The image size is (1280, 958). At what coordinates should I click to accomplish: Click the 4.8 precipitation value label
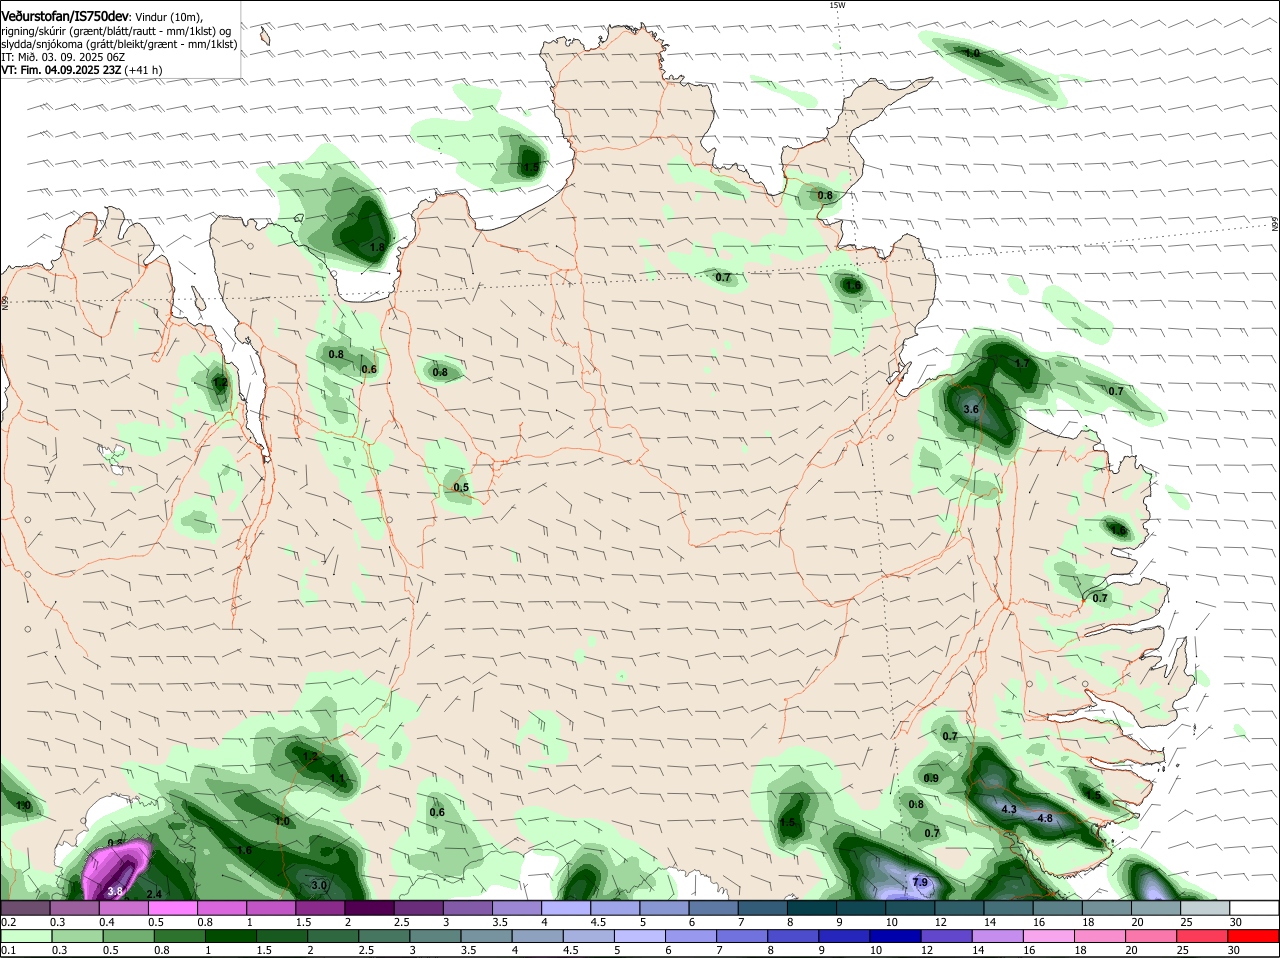coord(1045,818)
